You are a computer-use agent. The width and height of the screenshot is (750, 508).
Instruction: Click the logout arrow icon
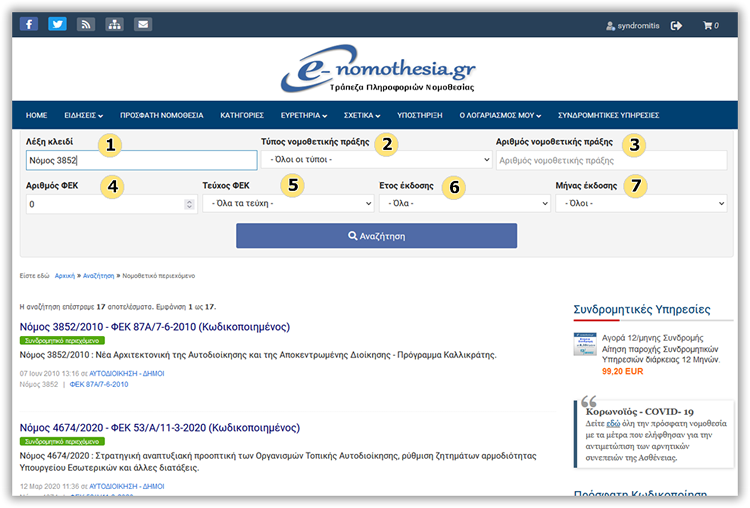point(677,25)
